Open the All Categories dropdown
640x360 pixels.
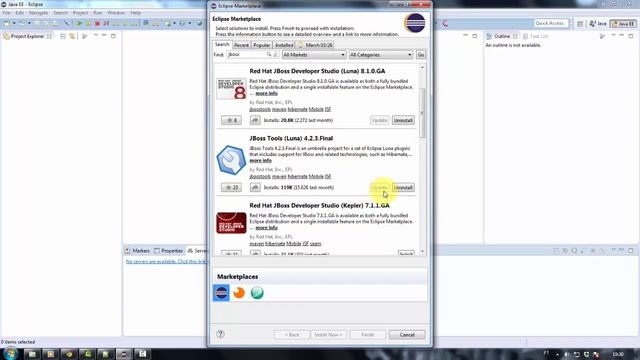coord(380,55)
